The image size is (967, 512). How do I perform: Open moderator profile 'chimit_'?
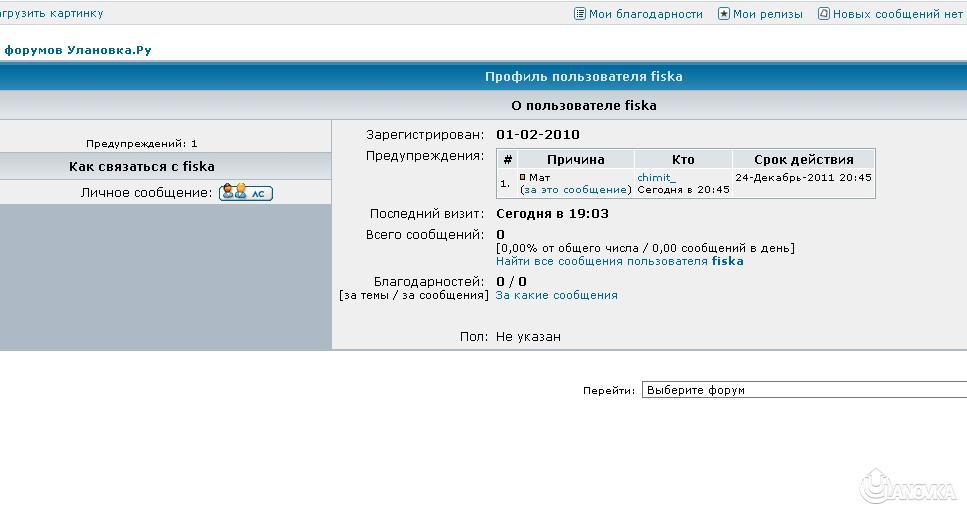(656, 178)
